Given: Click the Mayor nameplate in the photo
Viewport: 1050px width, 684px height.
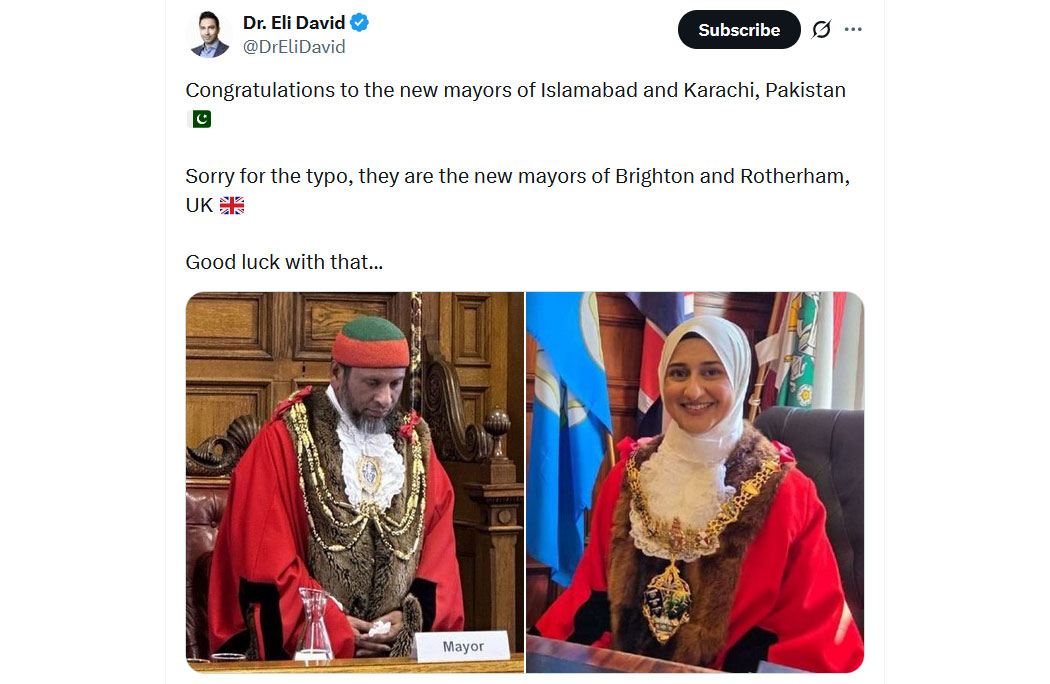Looking at the screenshot, I should tap(463, 646).
